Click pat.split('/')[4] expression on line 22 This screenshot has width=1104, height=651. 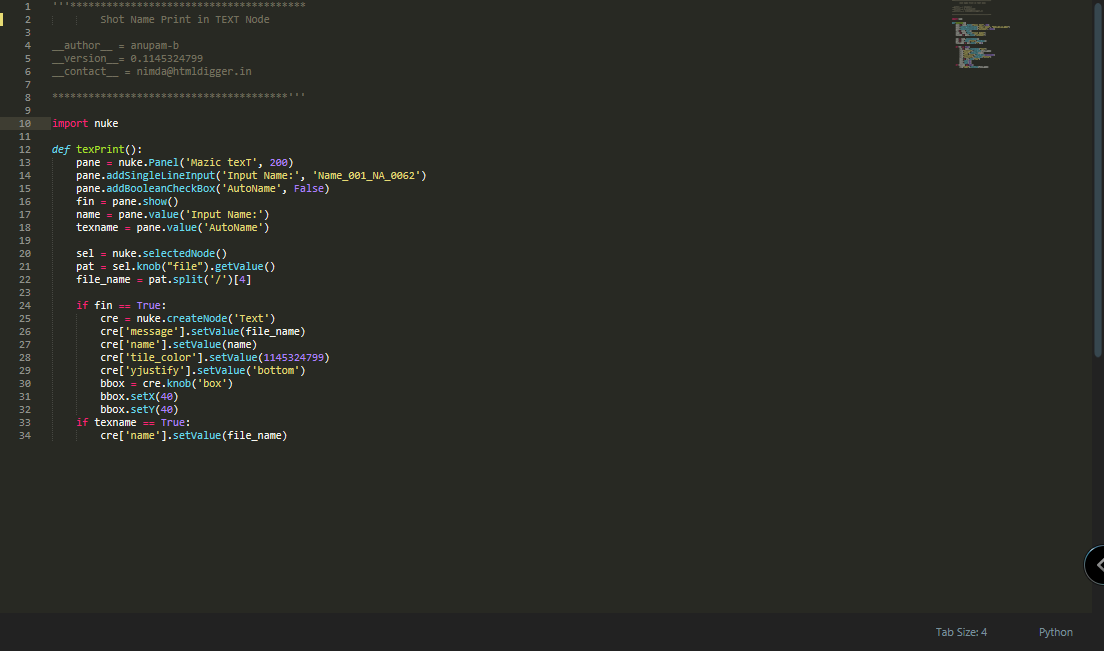tap(200, 279)
